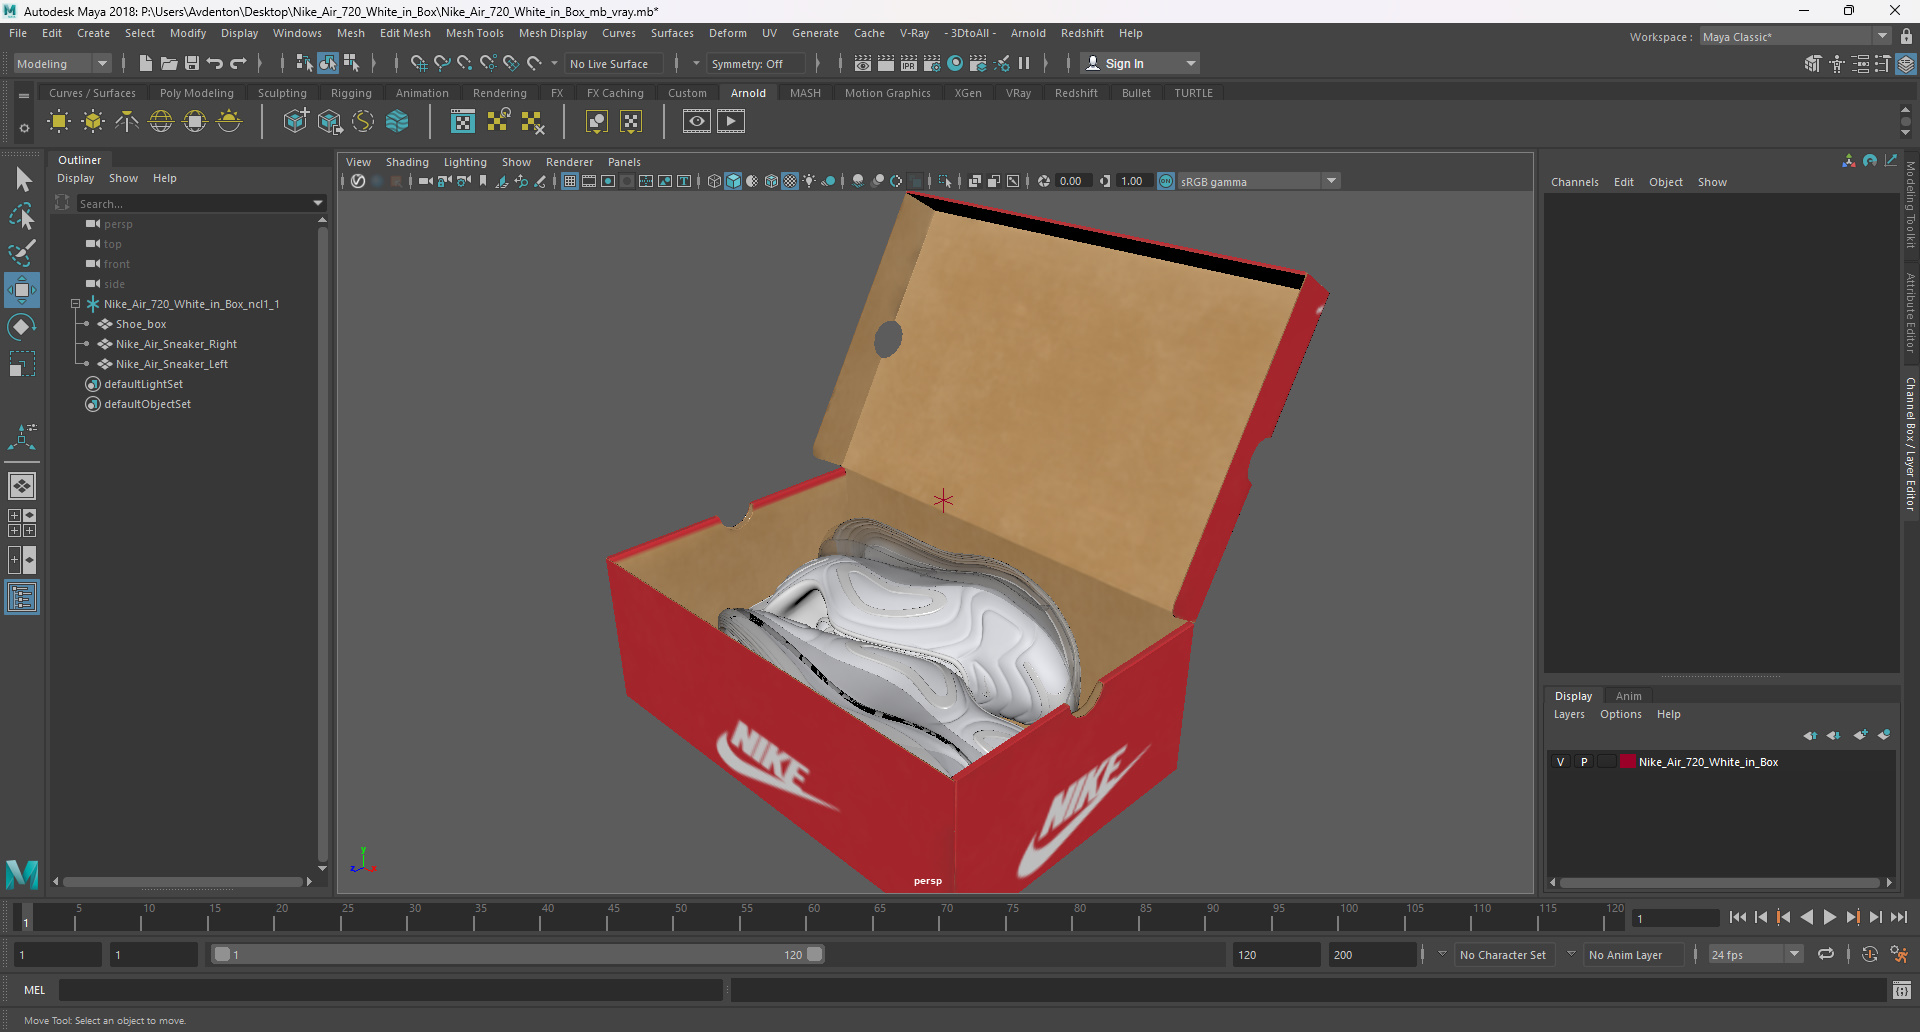Open the Edit Mesh menu

pos(405,33)
